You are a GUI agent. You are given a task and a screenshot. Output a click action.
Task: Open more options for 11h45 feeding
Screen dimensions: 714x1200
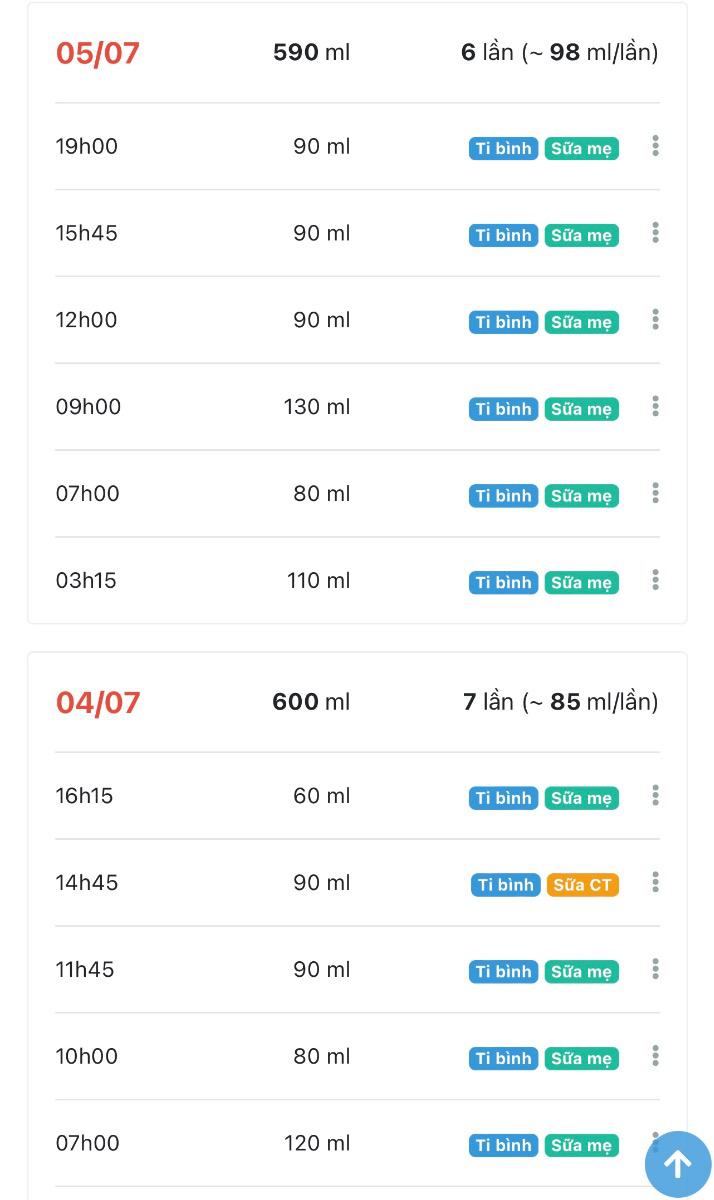tap(655, 970)
